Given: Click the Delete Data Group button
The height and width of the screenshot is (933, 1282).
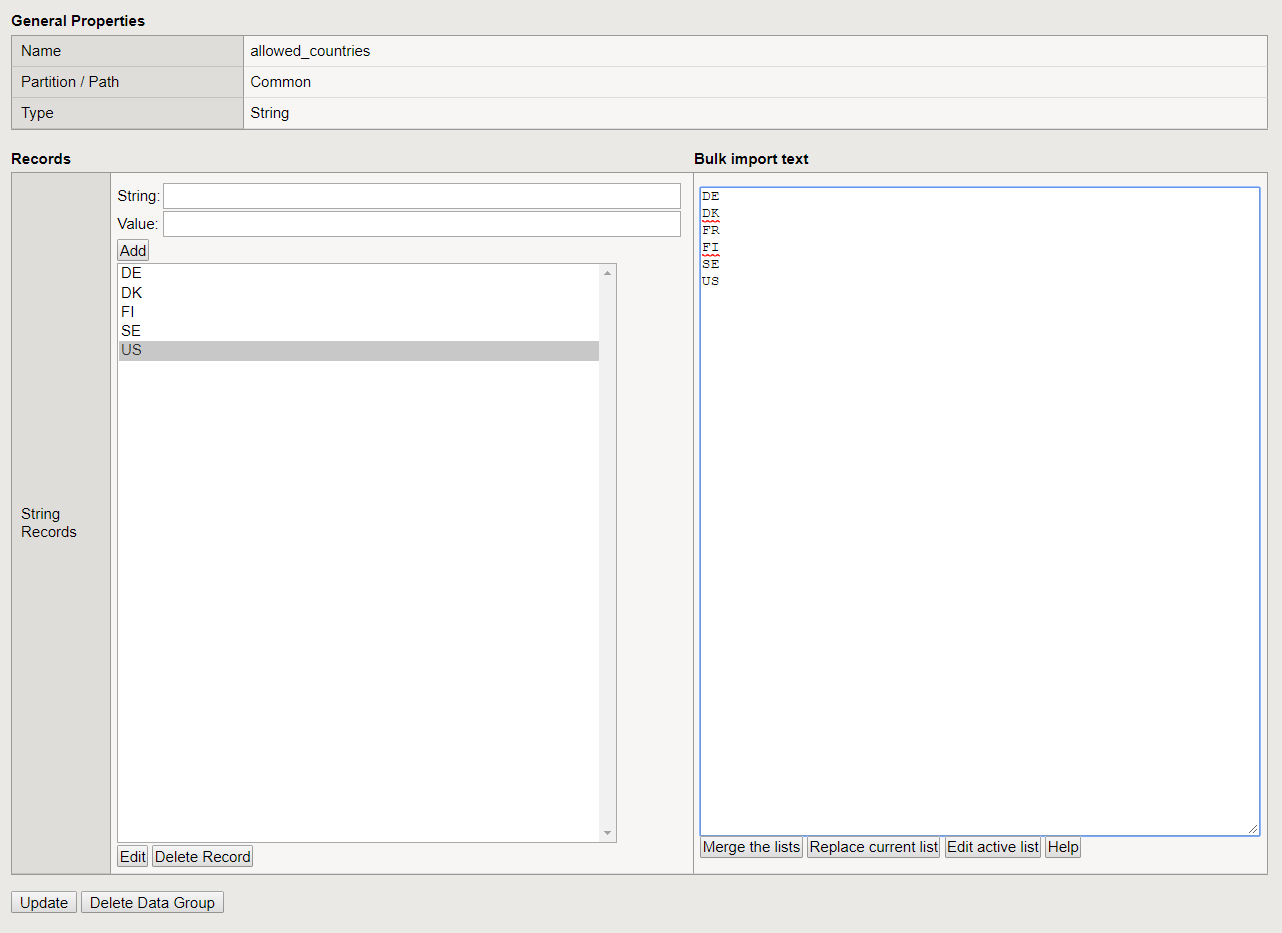Looking at the screenshot, I should (152, 903).
